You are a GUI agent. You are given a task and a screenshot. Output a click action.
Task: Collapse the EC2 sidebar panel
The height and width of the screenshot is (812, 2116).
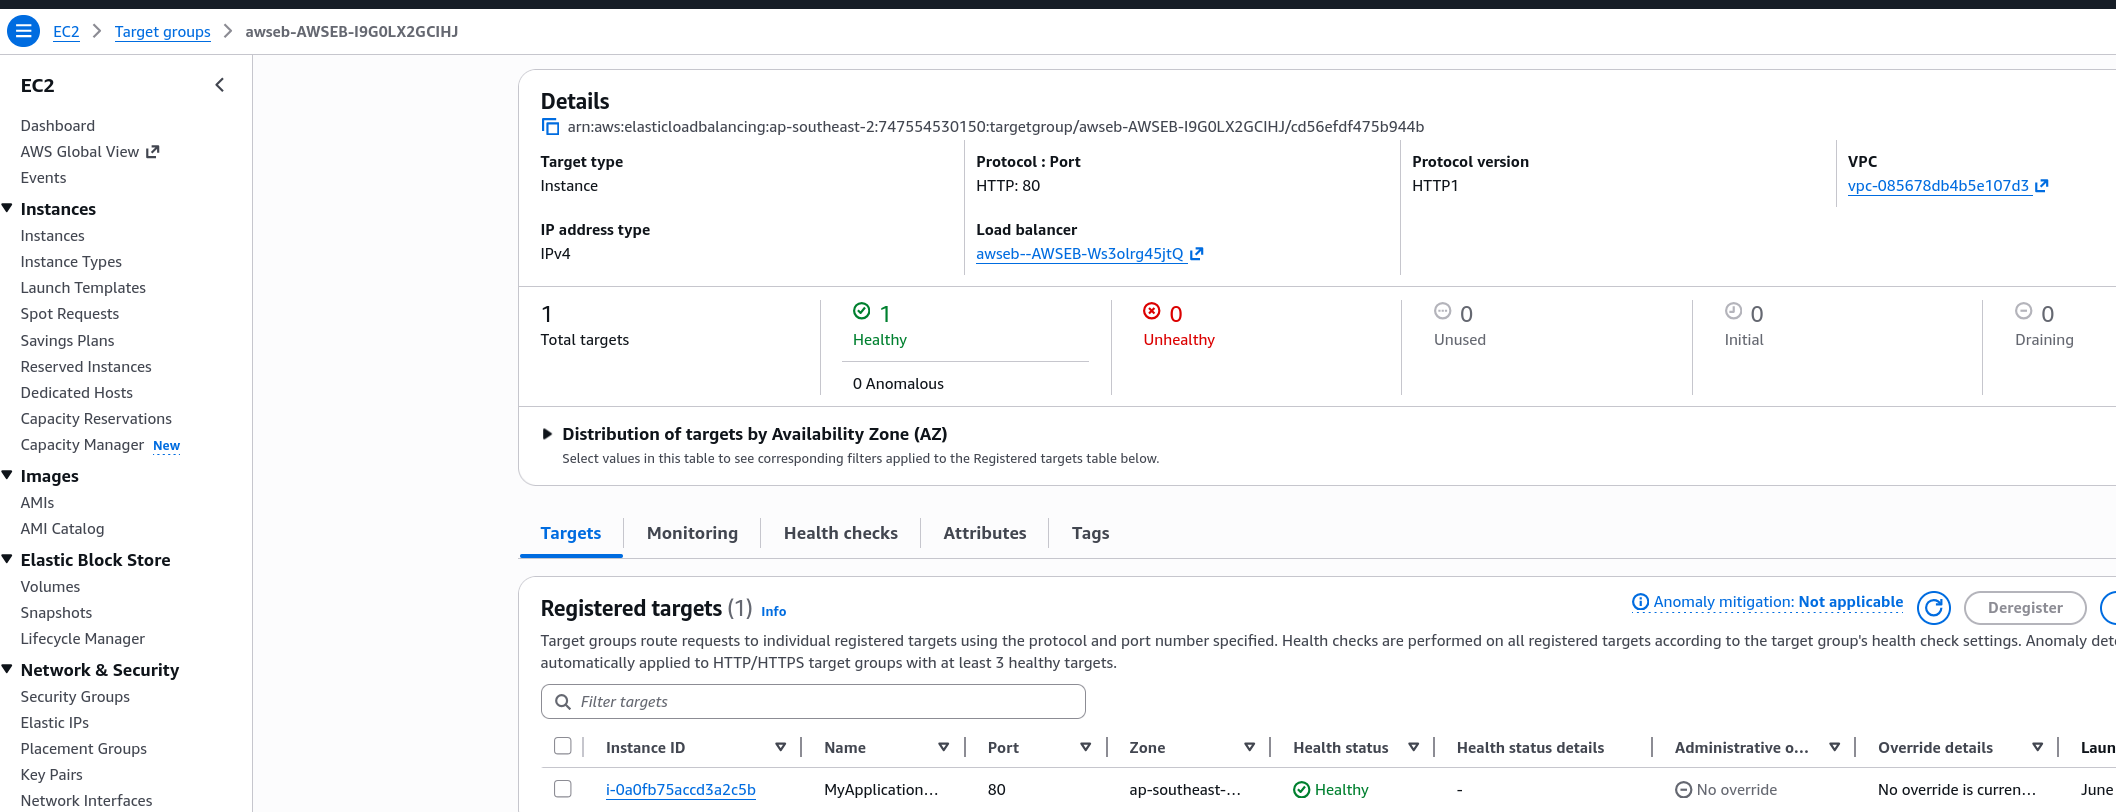[220, 85]
